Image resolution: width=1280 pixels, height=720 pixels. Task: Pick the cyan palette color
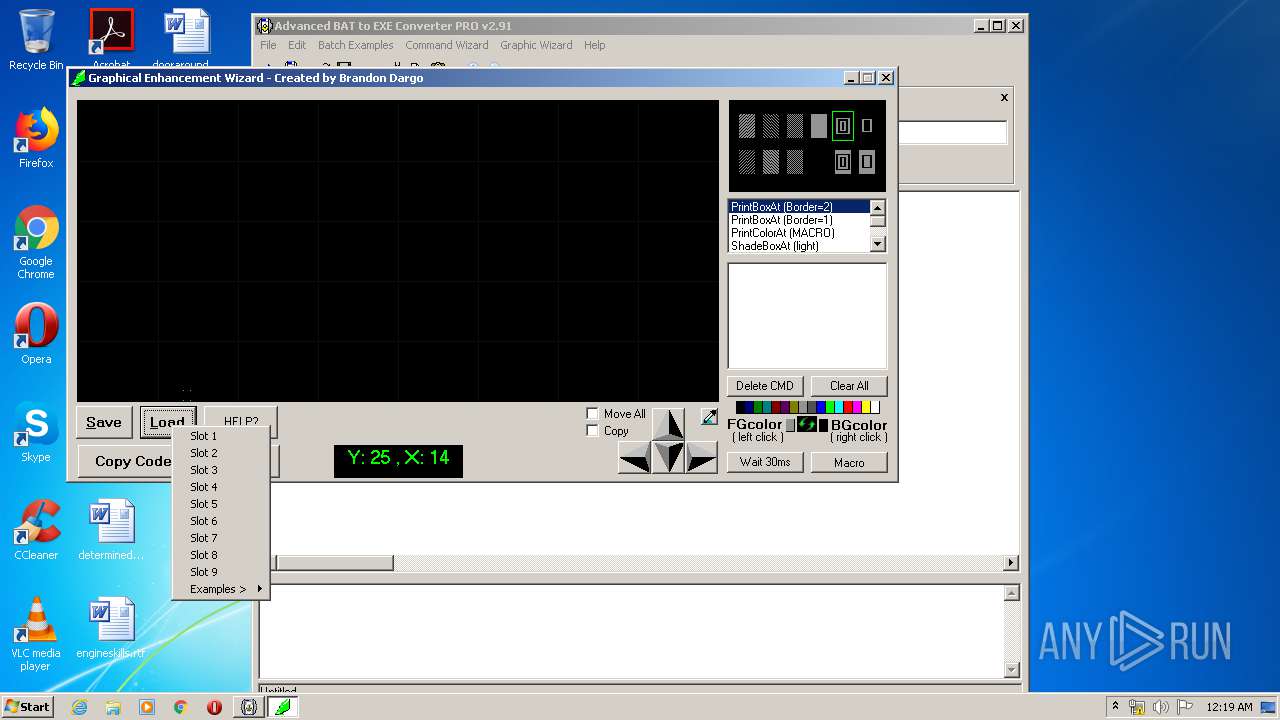839,407
